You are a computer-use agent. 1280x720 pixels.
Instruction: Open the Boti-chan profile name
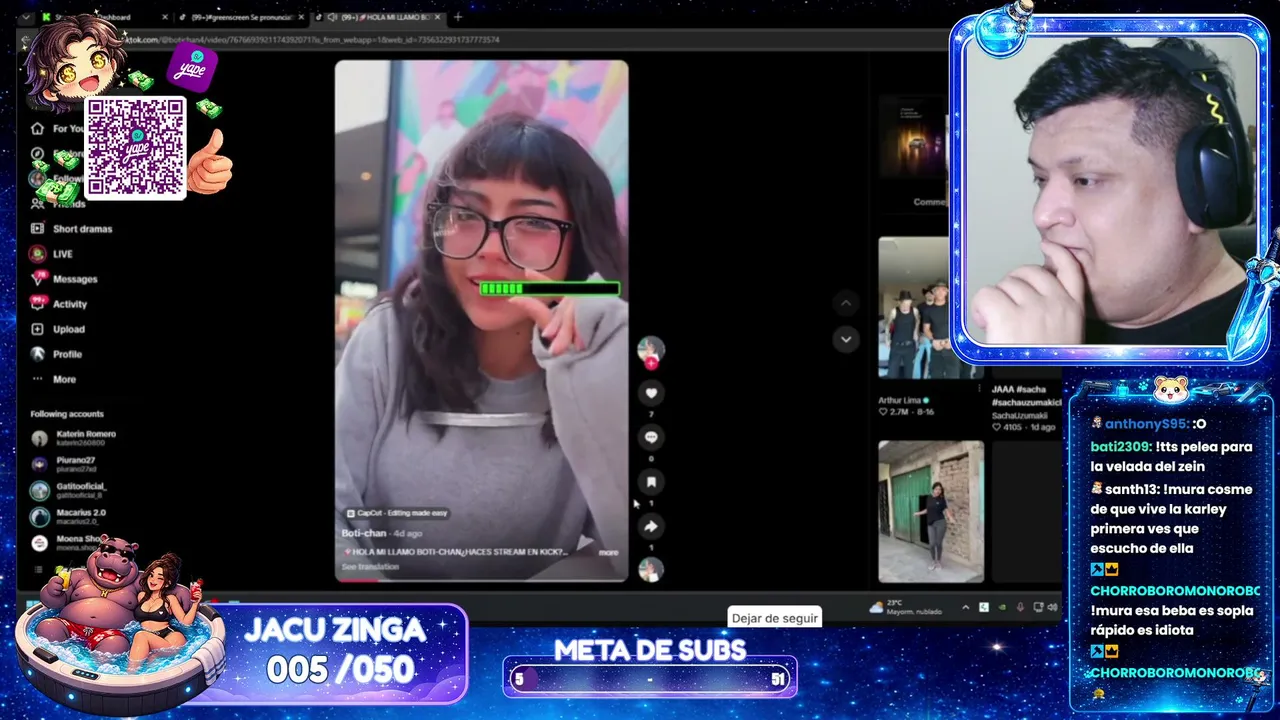[364, 533]
